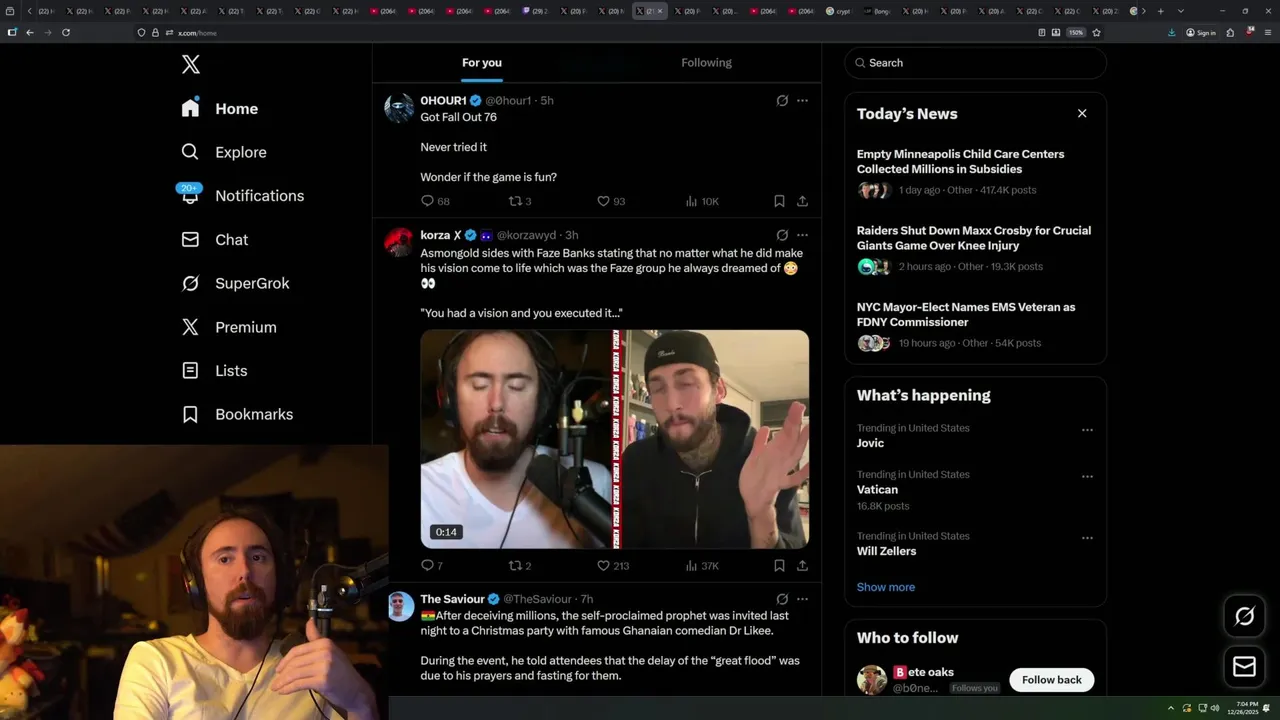Click Show more under What's happening
Viewport: 1280px width, 720px height.
[x=886, y=587]
